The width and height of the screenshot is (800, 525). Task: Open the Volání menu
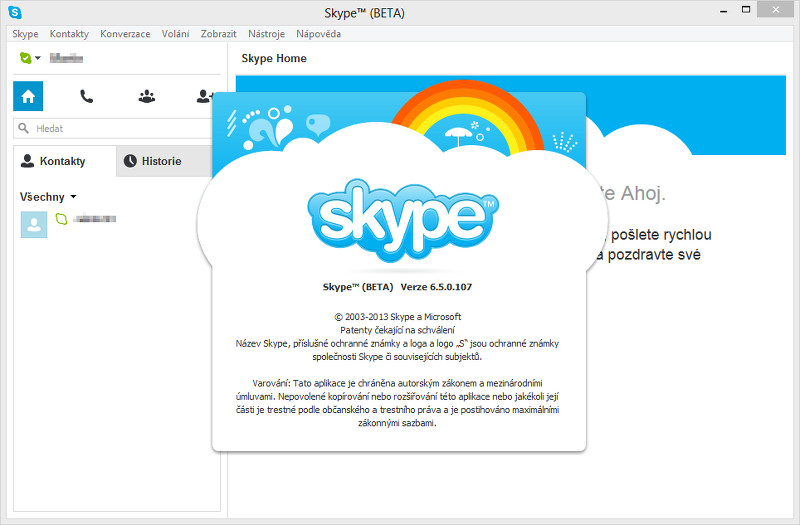click(x=176, y=34)
